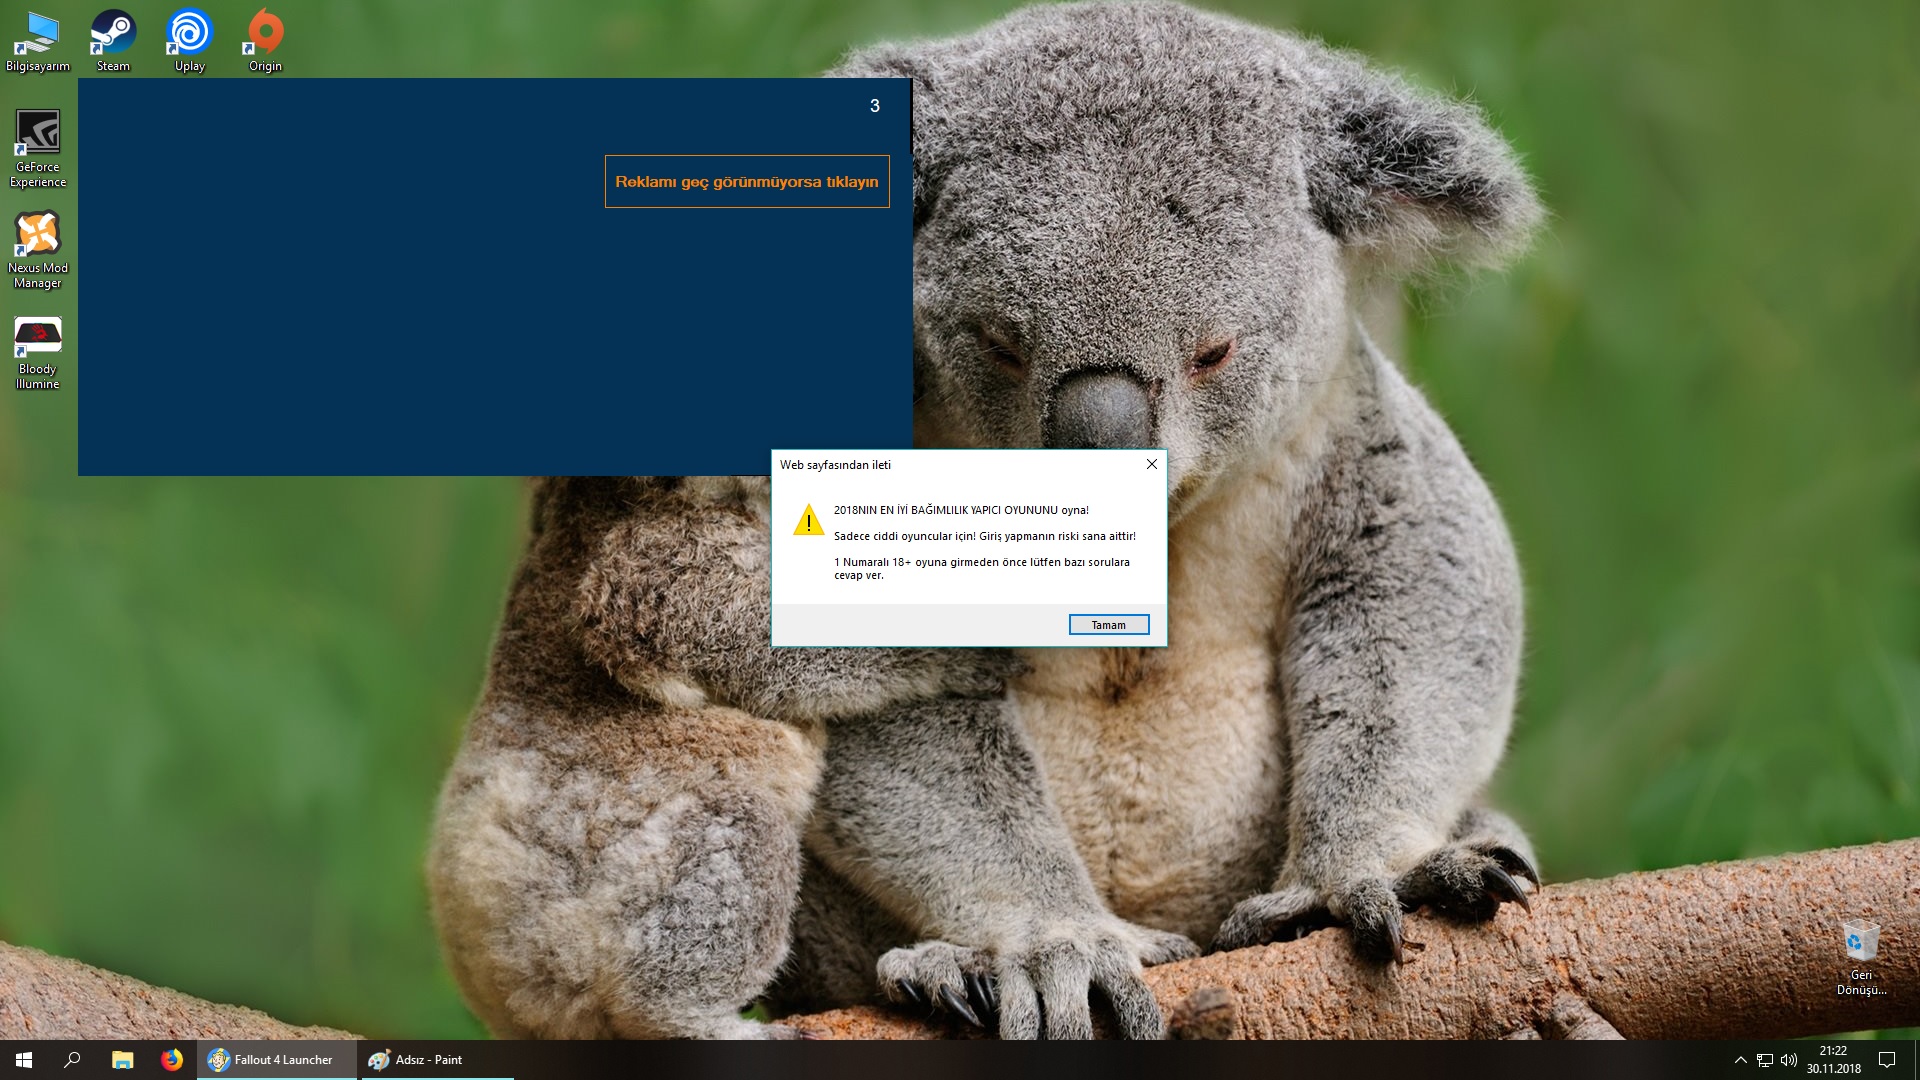1920x1080 pixels.
Task: Open the Action Center notifications icon
Action: [x=1887, y=1060]
